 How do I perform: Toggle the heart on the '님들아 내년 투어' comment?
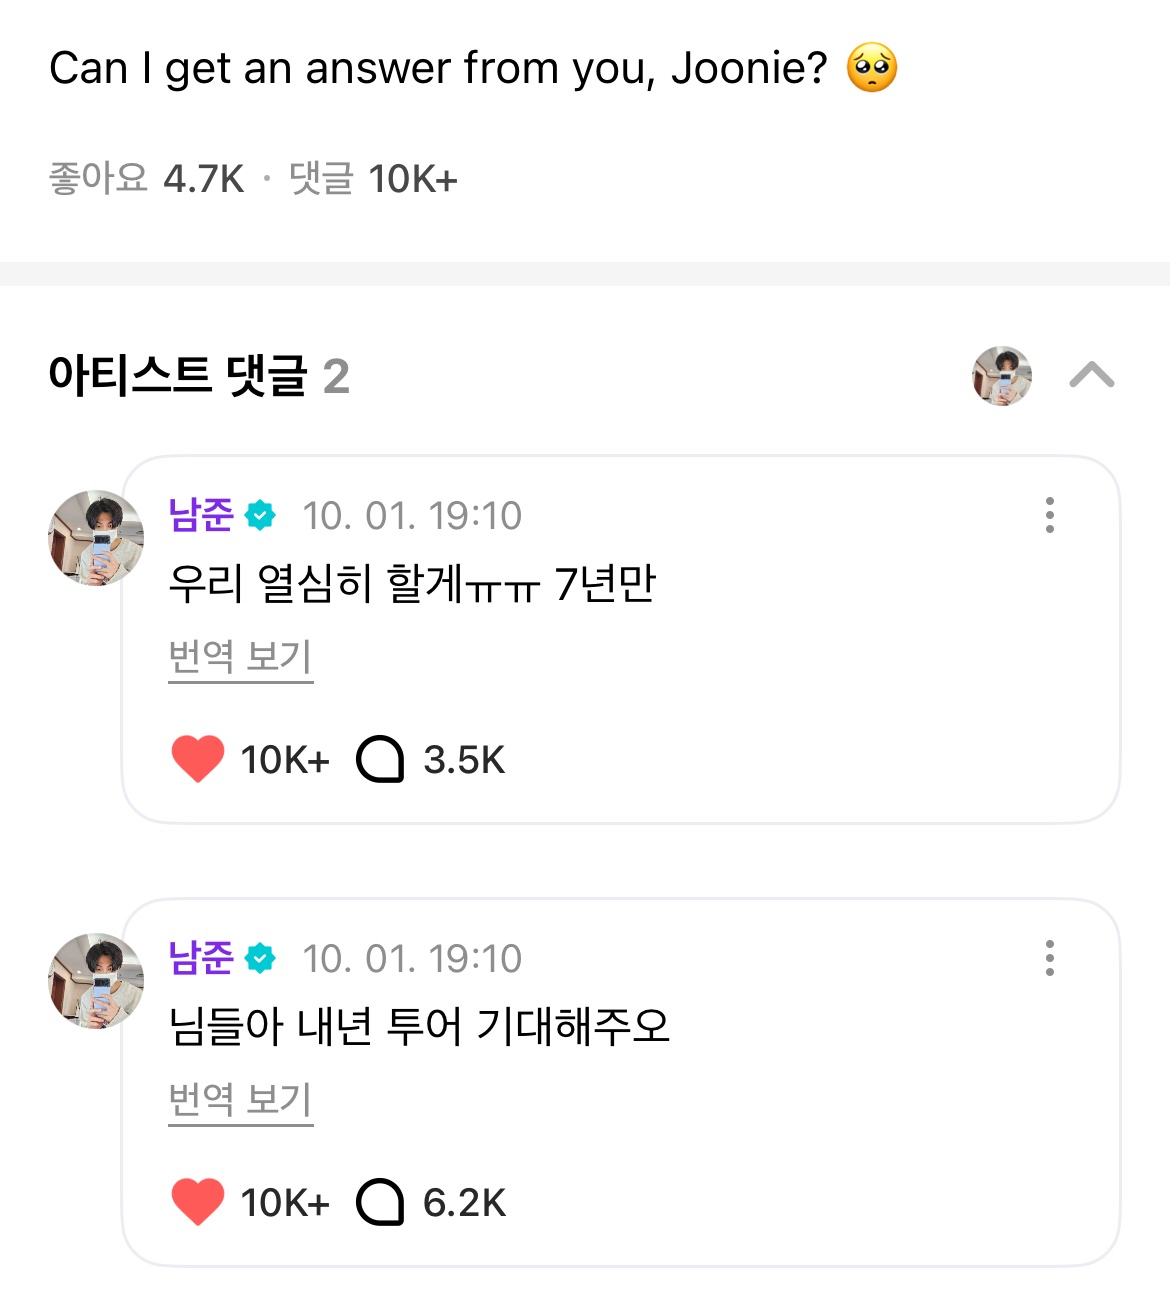pos(198,1202)
